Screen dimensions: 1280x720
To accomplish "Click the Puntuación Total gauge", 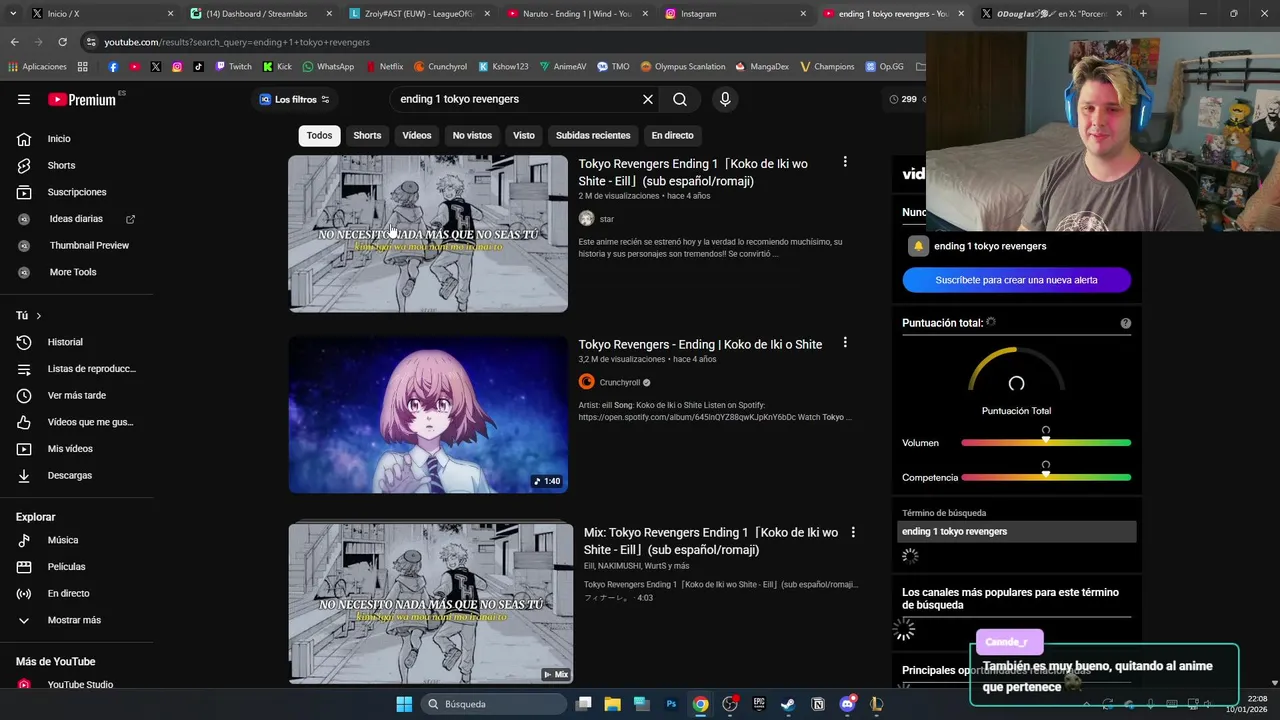I will point(1016,372).
